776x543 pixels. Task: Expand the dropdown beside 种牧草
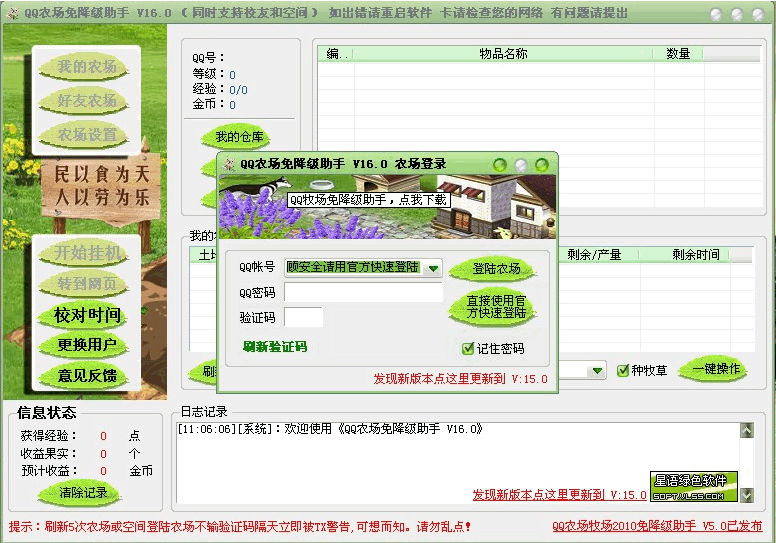(598, 370)
